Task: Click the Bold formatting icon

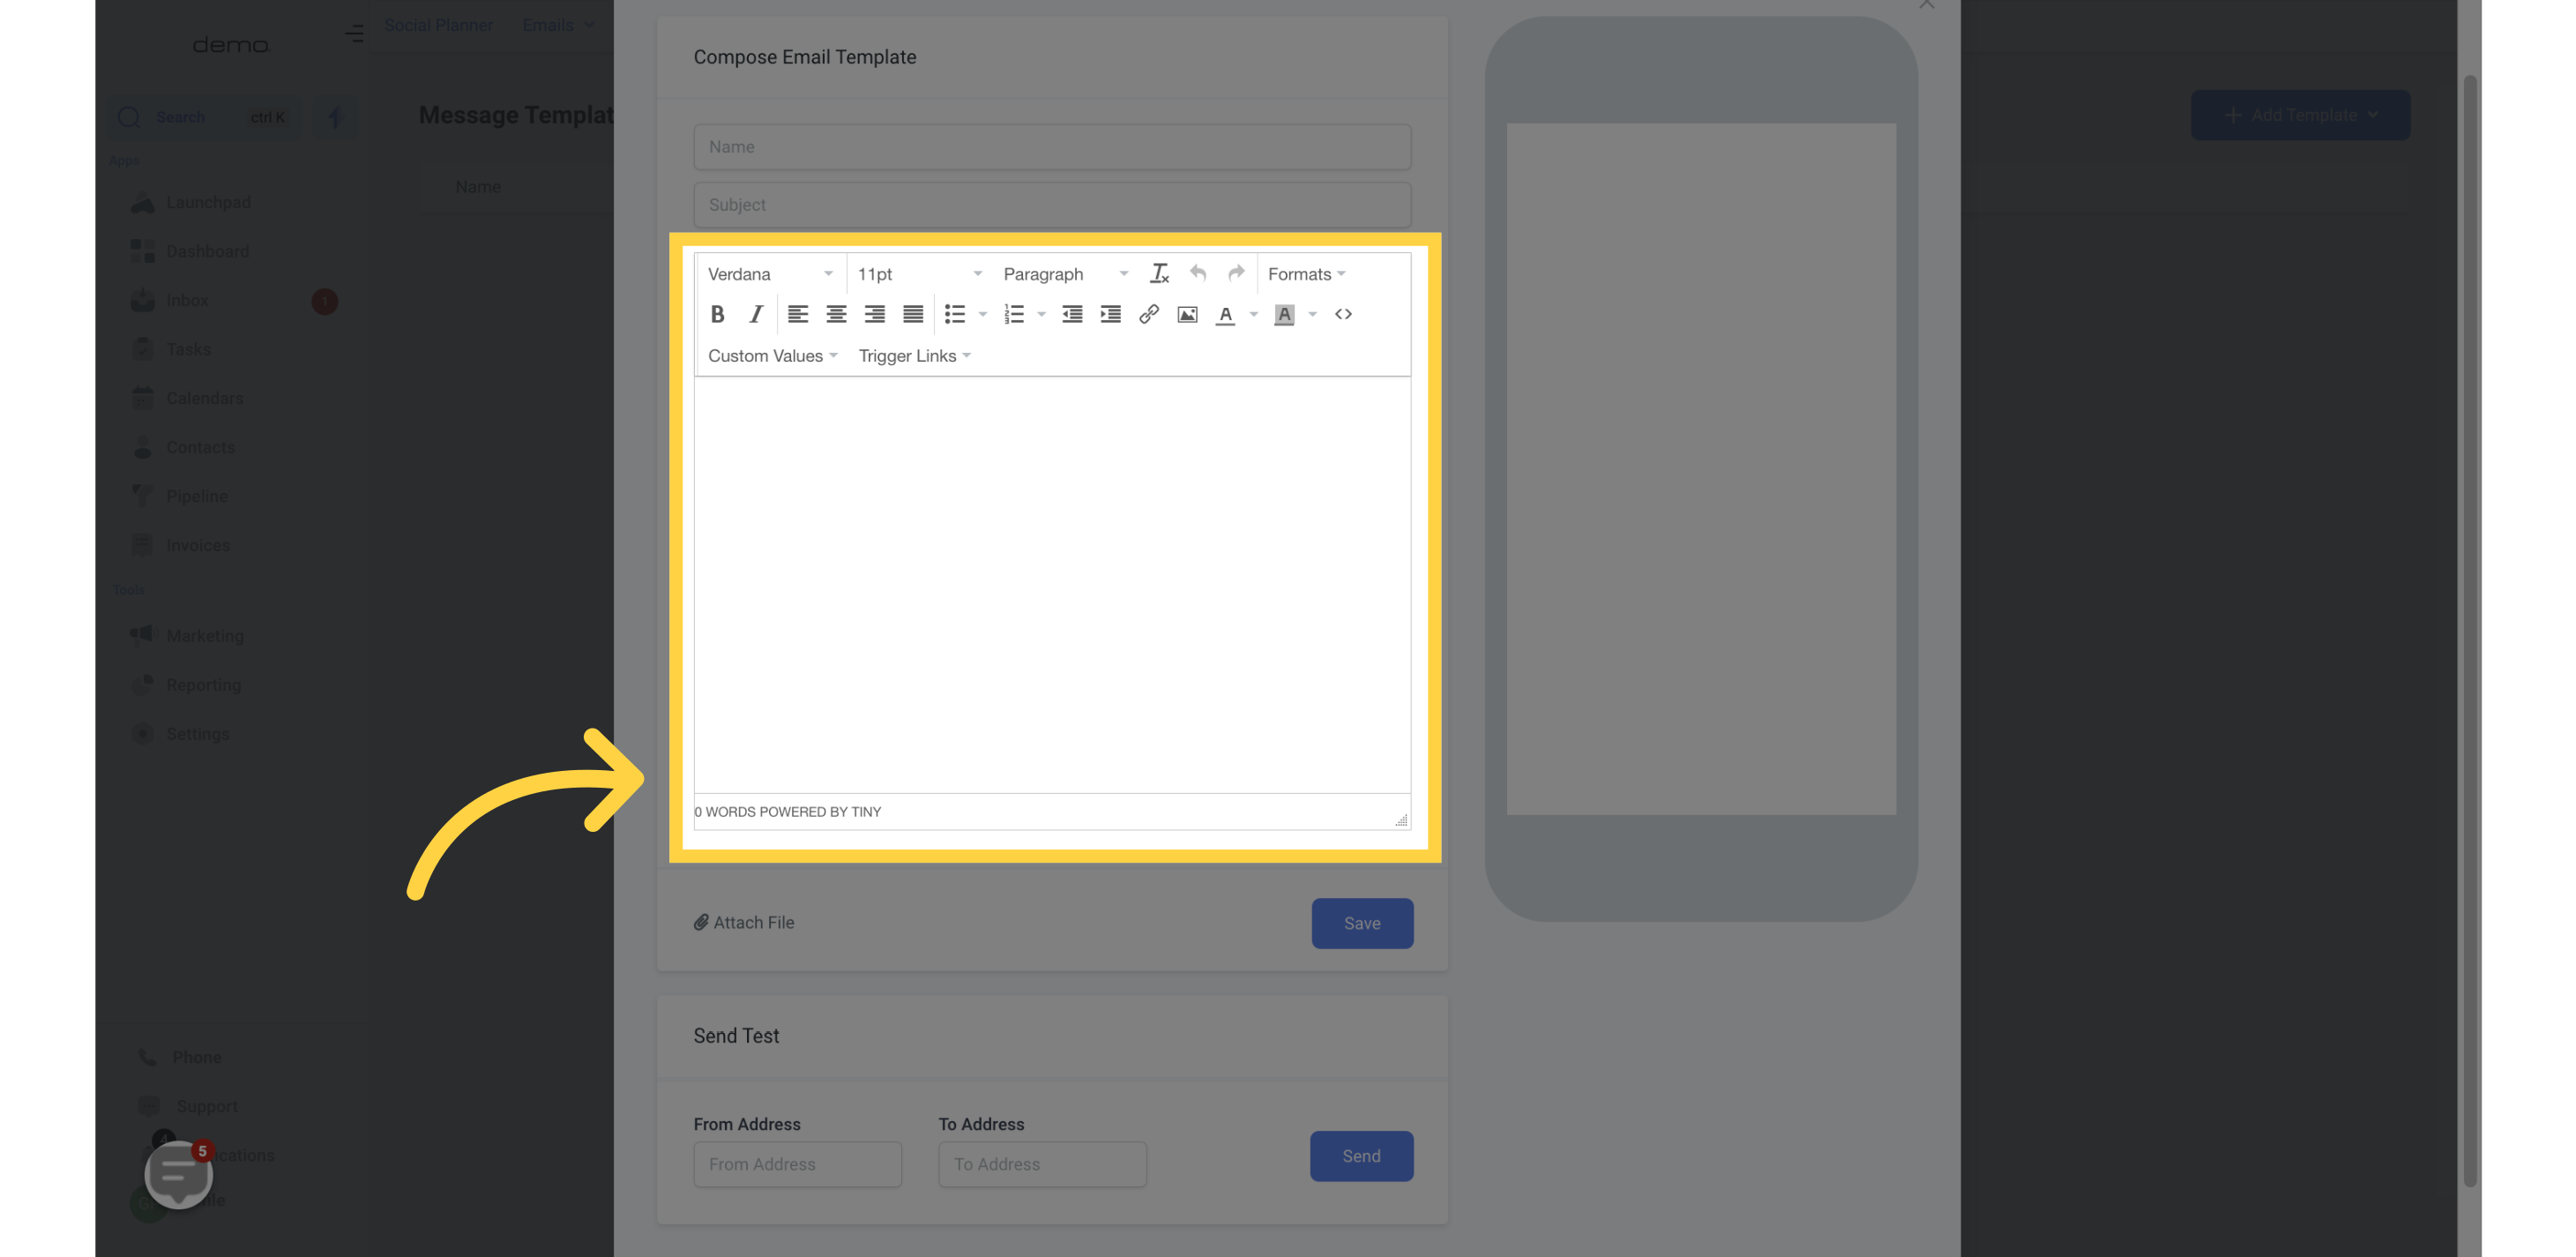Action: click(x=718, y=314)
